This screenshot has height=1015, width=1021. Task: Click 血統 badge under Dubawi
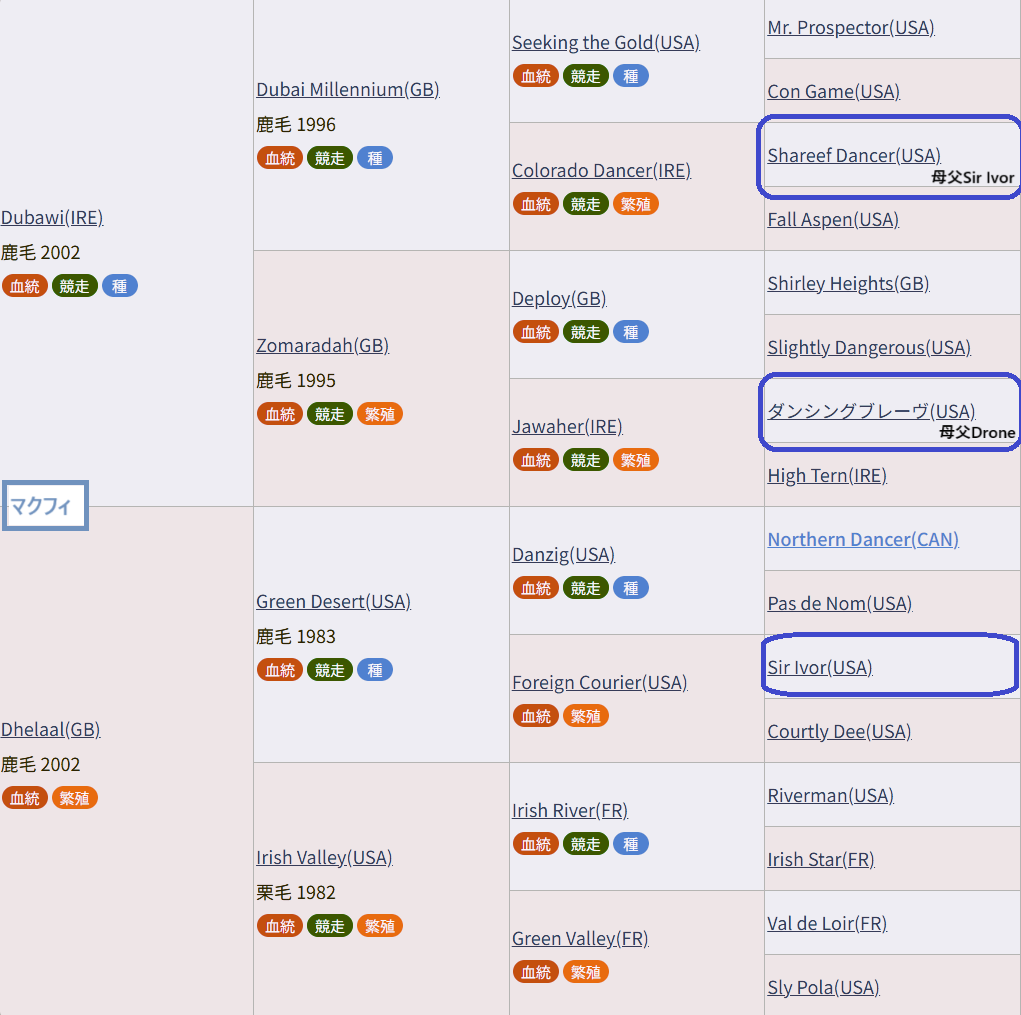tap(25, 286)
